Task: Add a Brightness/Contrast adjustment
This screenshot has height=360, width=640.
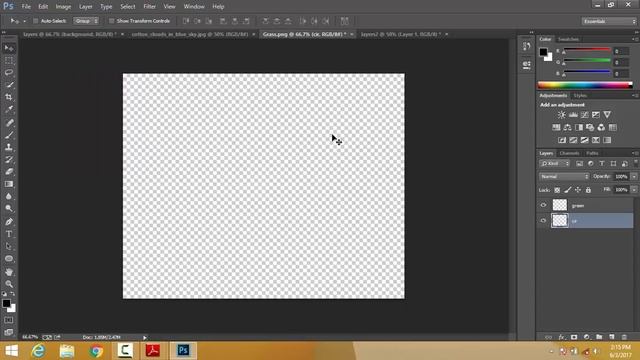Action: [x=562, y=115]
